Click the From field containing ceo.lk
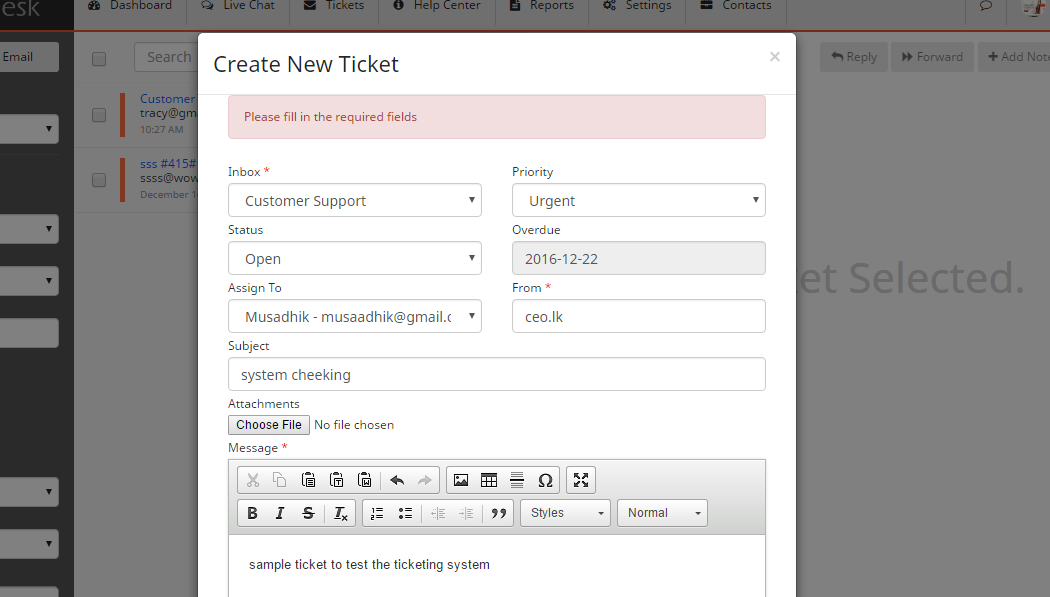Viewport: 1050px width, 597px height. coord(639,316)
